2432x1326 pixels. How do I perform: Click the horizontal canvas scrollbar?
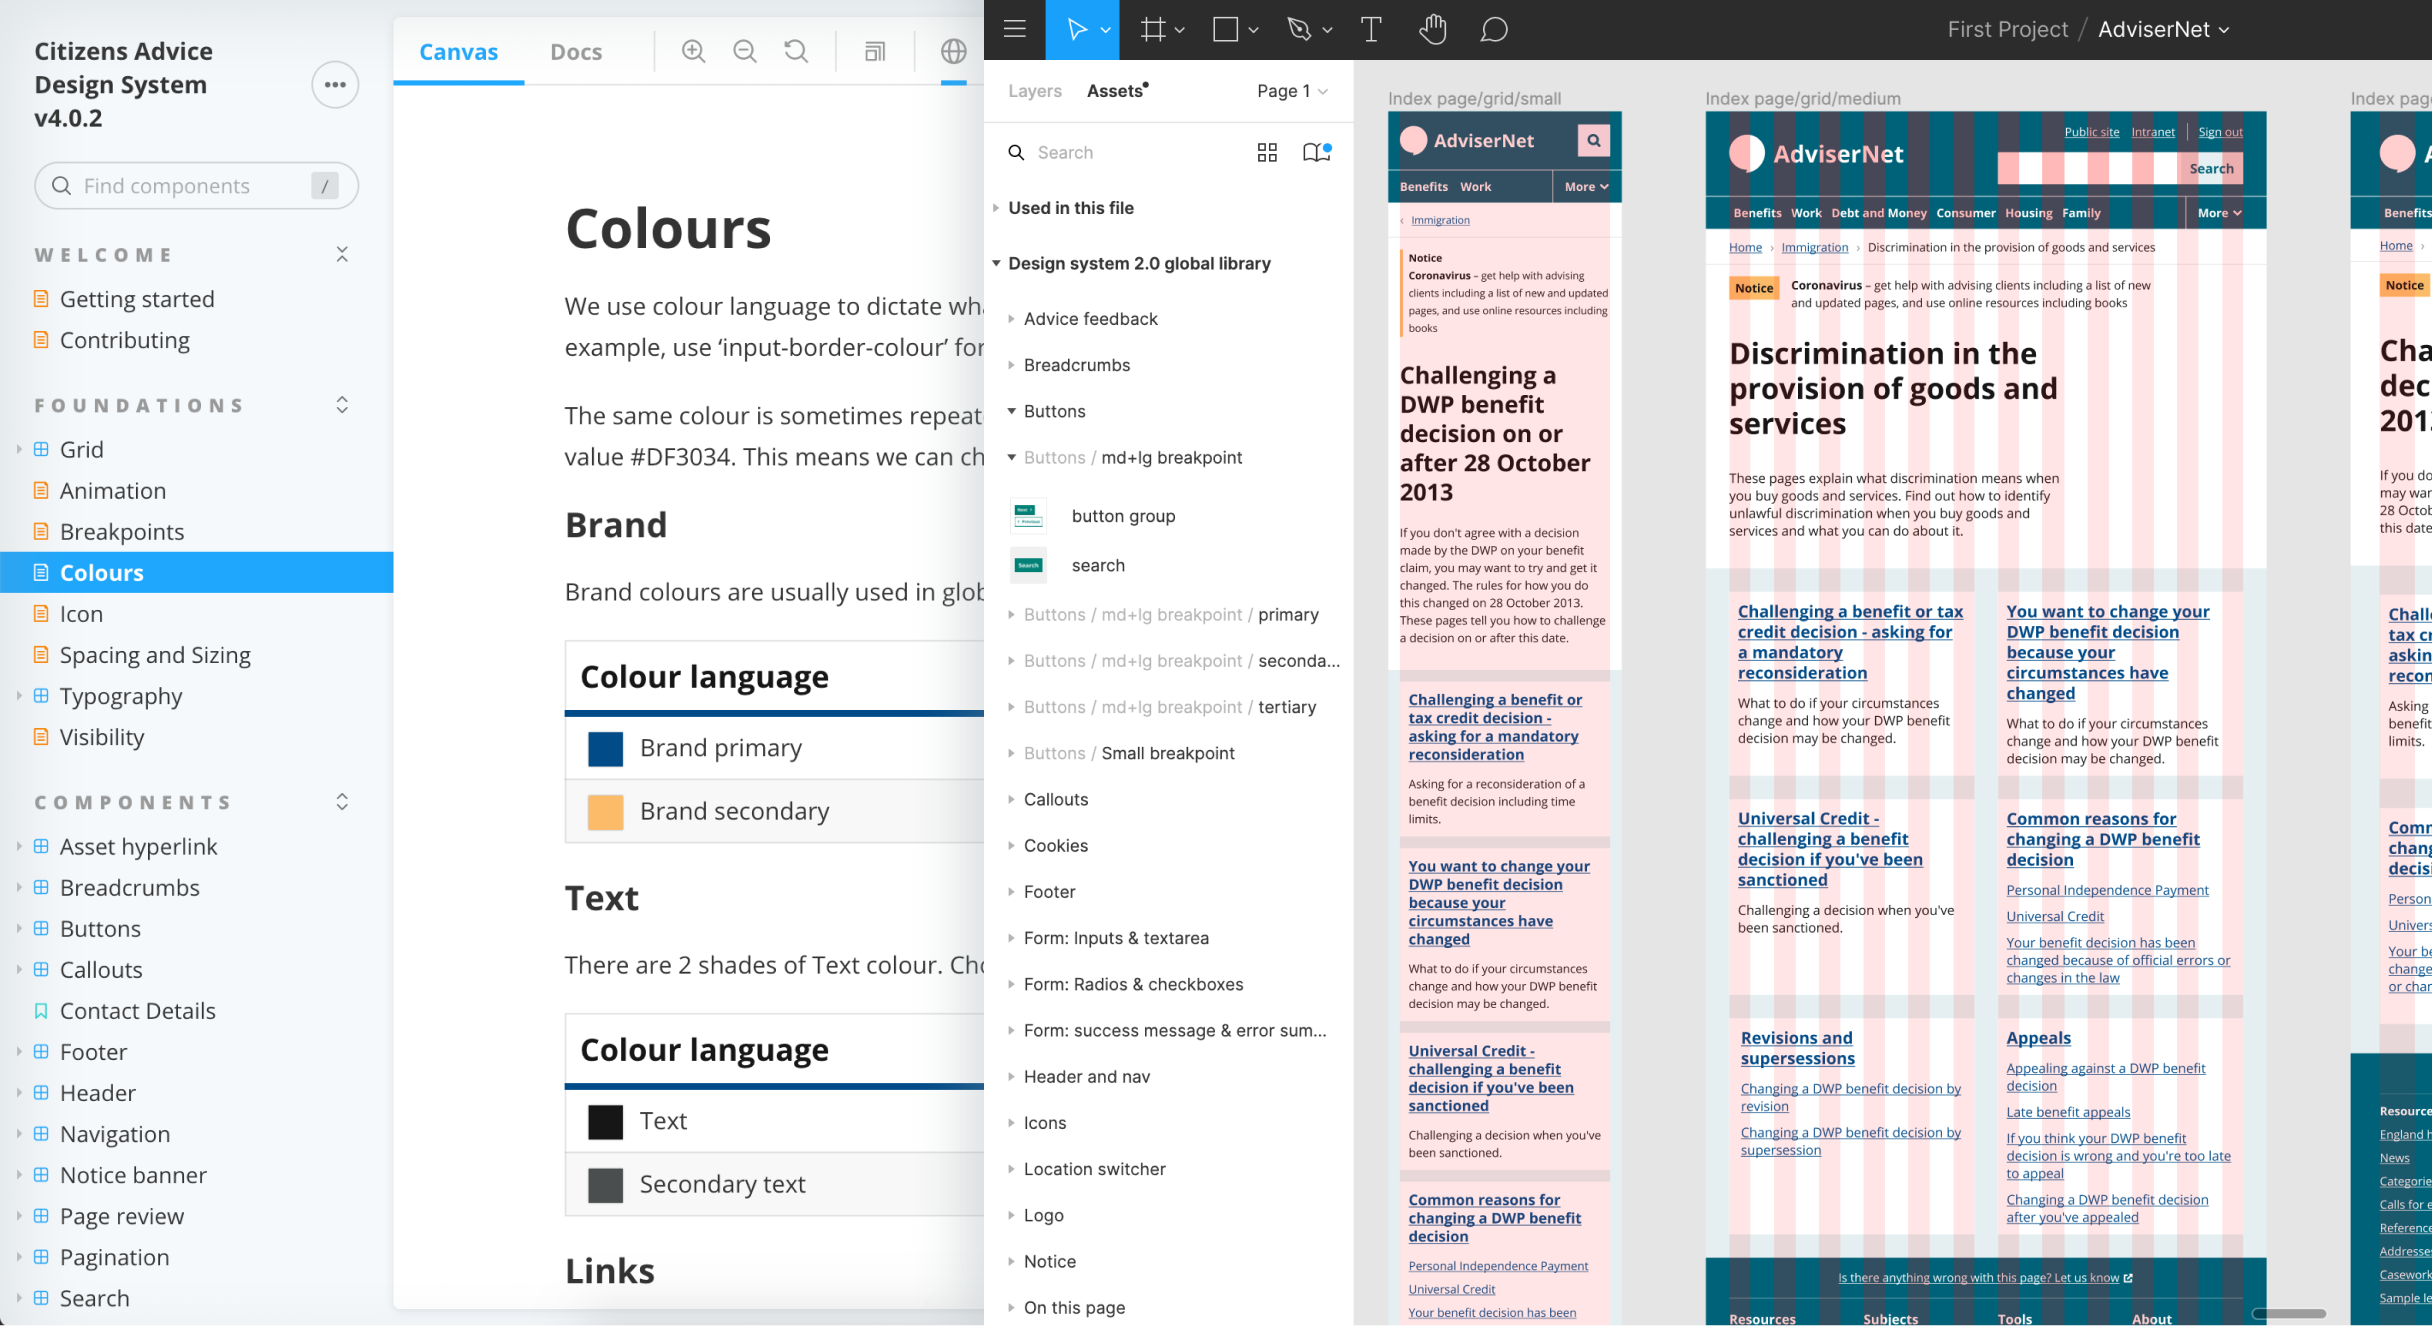coord(2288,1313)
